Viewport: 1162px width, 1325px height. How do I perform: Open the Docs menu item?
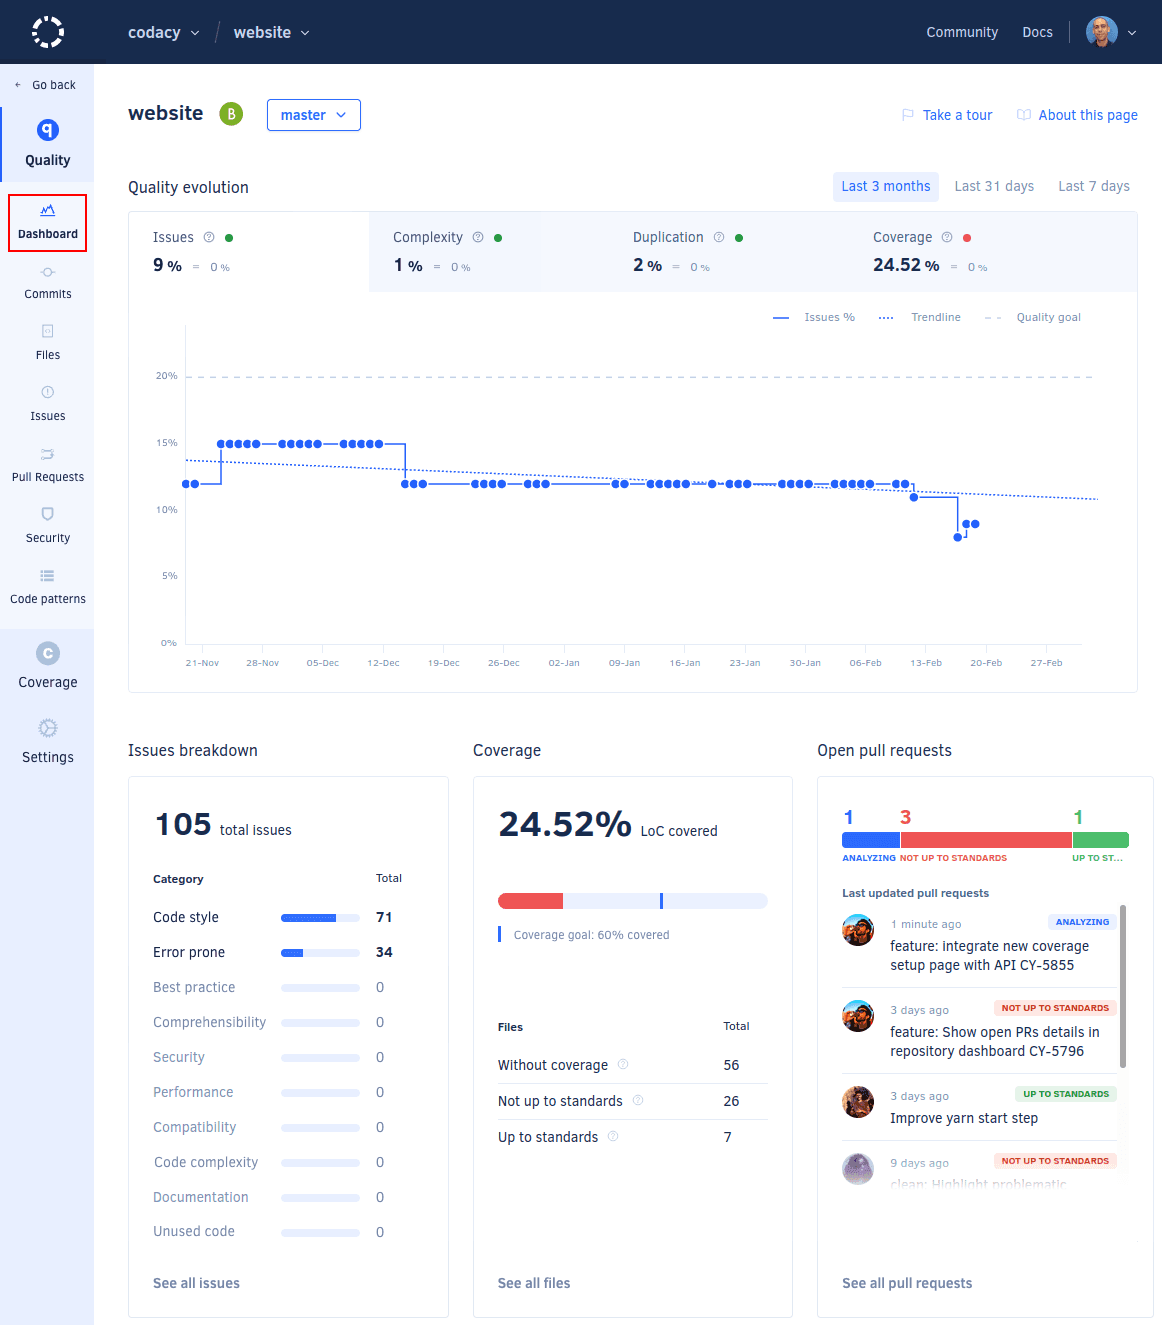[x=1037, y=31]
